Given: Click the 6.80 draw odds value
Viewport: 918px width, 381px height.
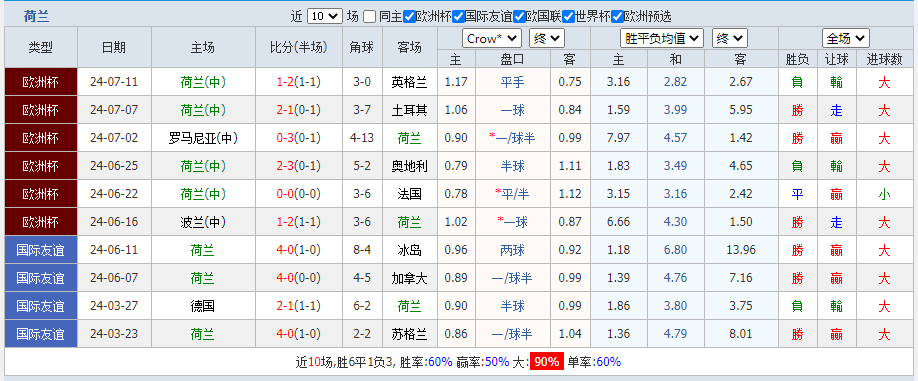Looking at the screenshot, I should (676, 250).
